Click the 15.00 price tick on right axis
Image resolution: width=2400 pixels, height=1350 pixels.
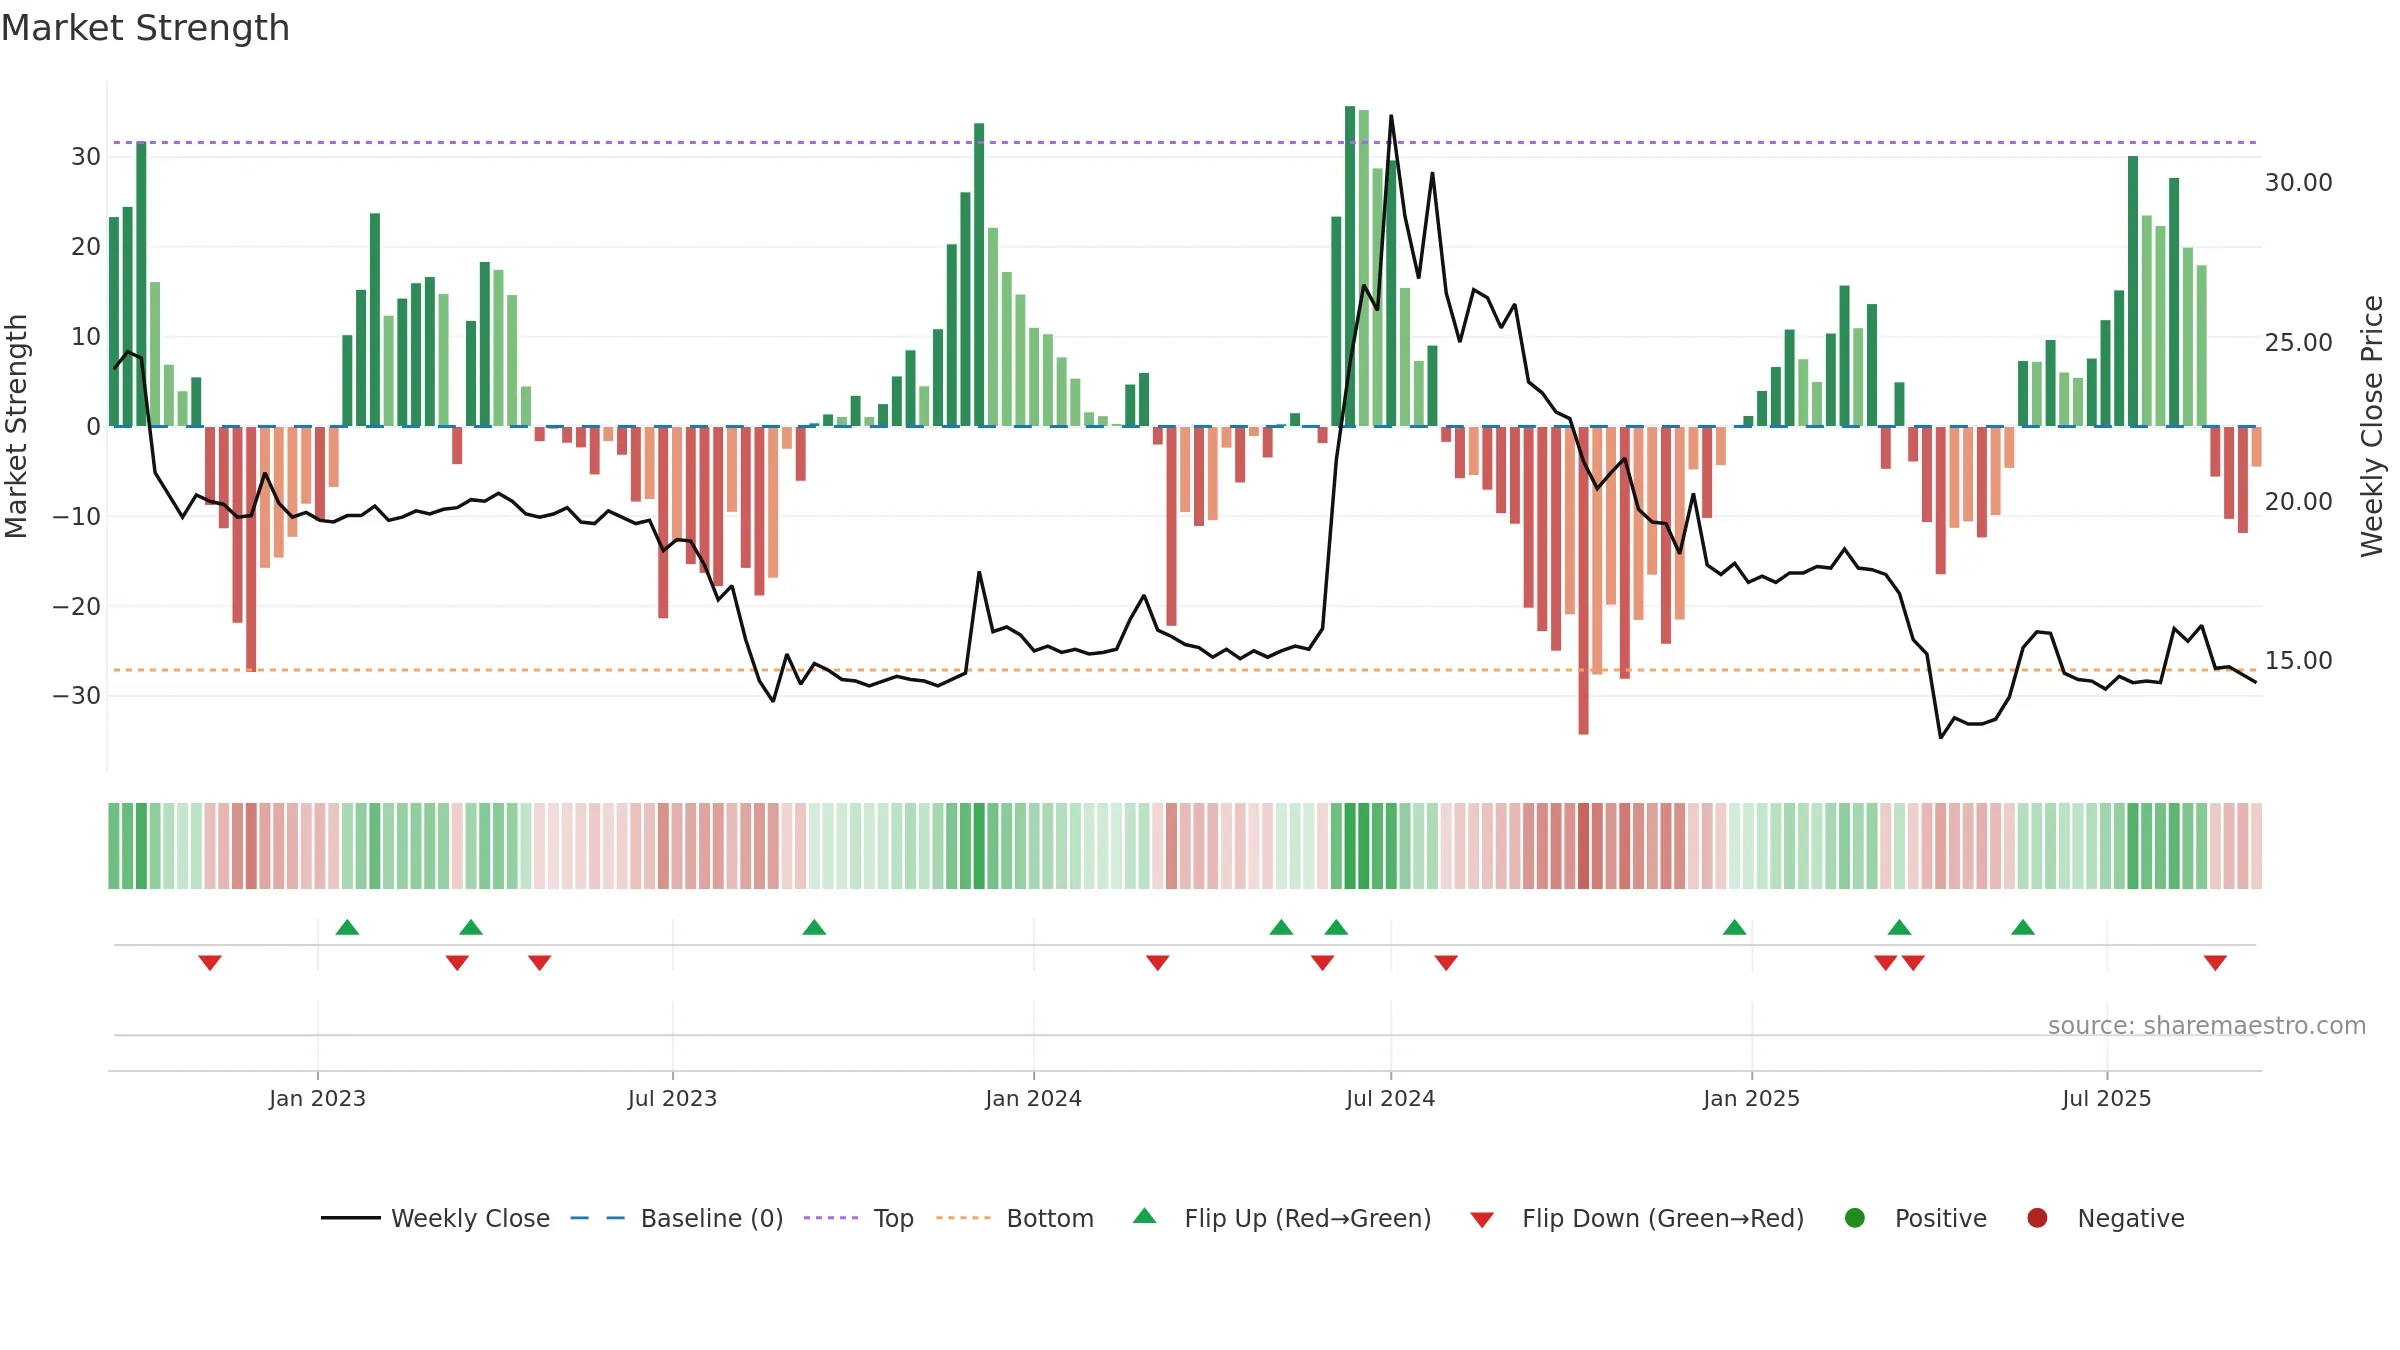click(2298, 660)
